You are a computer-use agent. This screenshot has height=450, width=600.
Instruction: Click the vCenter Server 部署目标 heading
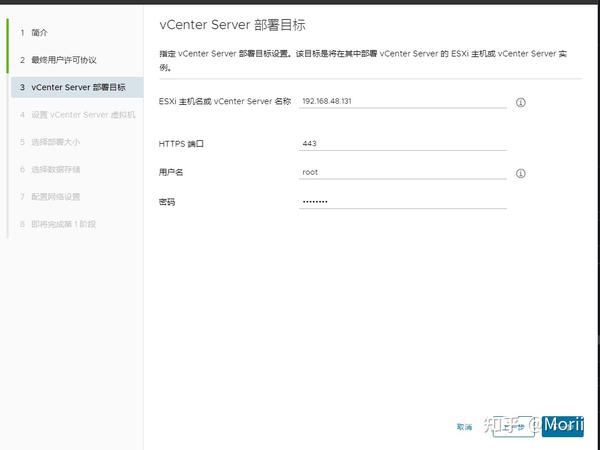coord(232,25)
